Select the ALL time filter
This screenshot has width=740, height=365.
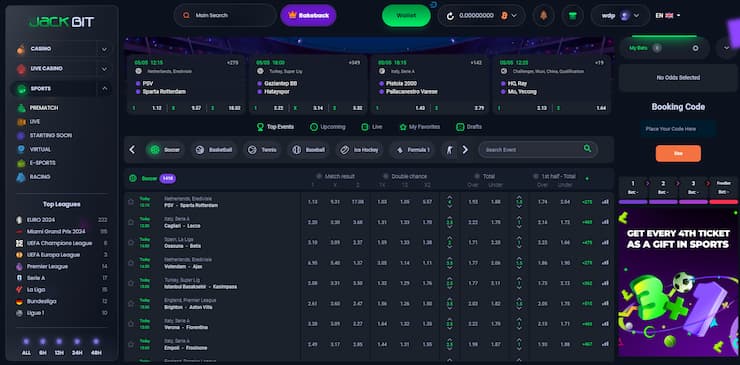[26, 347]
